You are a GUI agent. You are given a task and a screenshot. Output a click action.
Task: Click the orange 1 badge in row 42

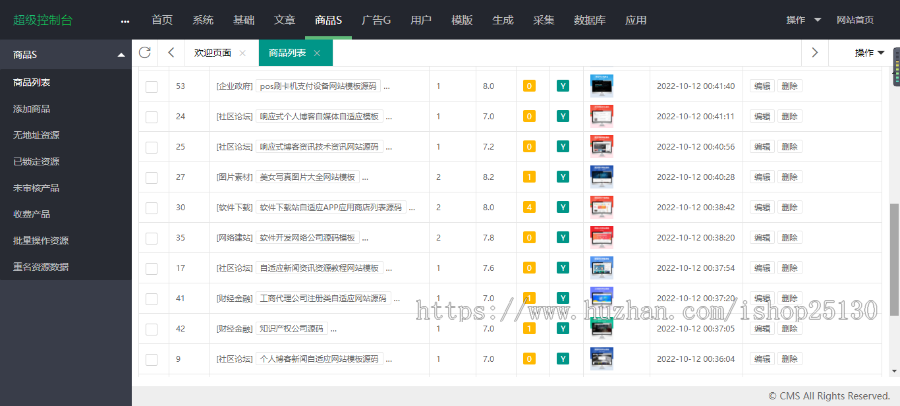click(x=529, y=328)
